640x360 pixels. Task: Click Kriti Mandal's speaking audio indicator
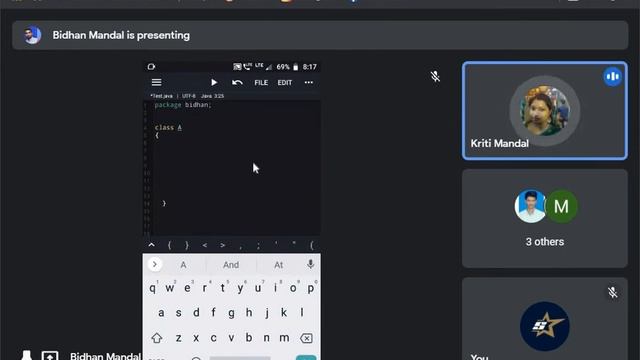coord(612,77)
